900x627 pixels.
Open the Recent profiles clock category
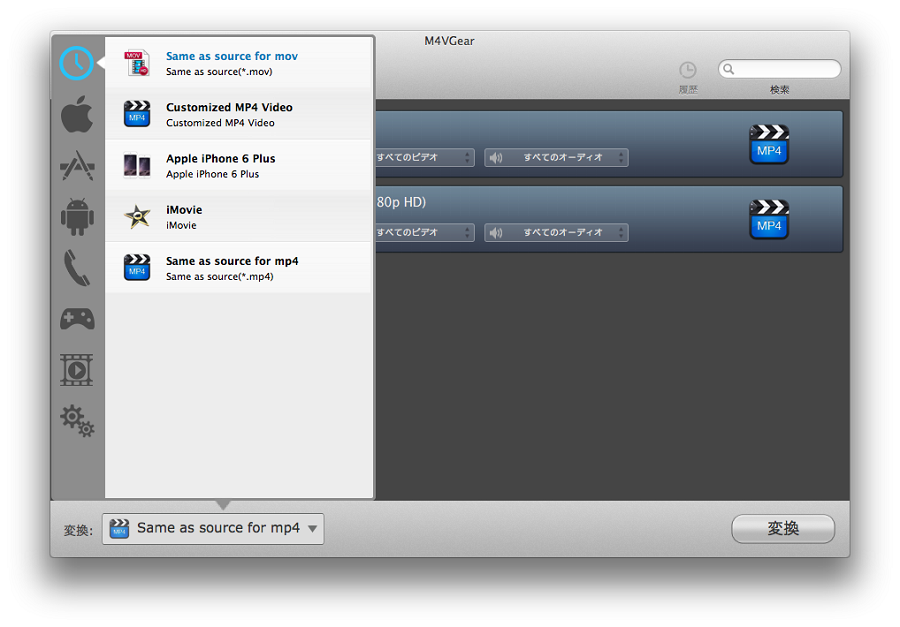point(76,63)
